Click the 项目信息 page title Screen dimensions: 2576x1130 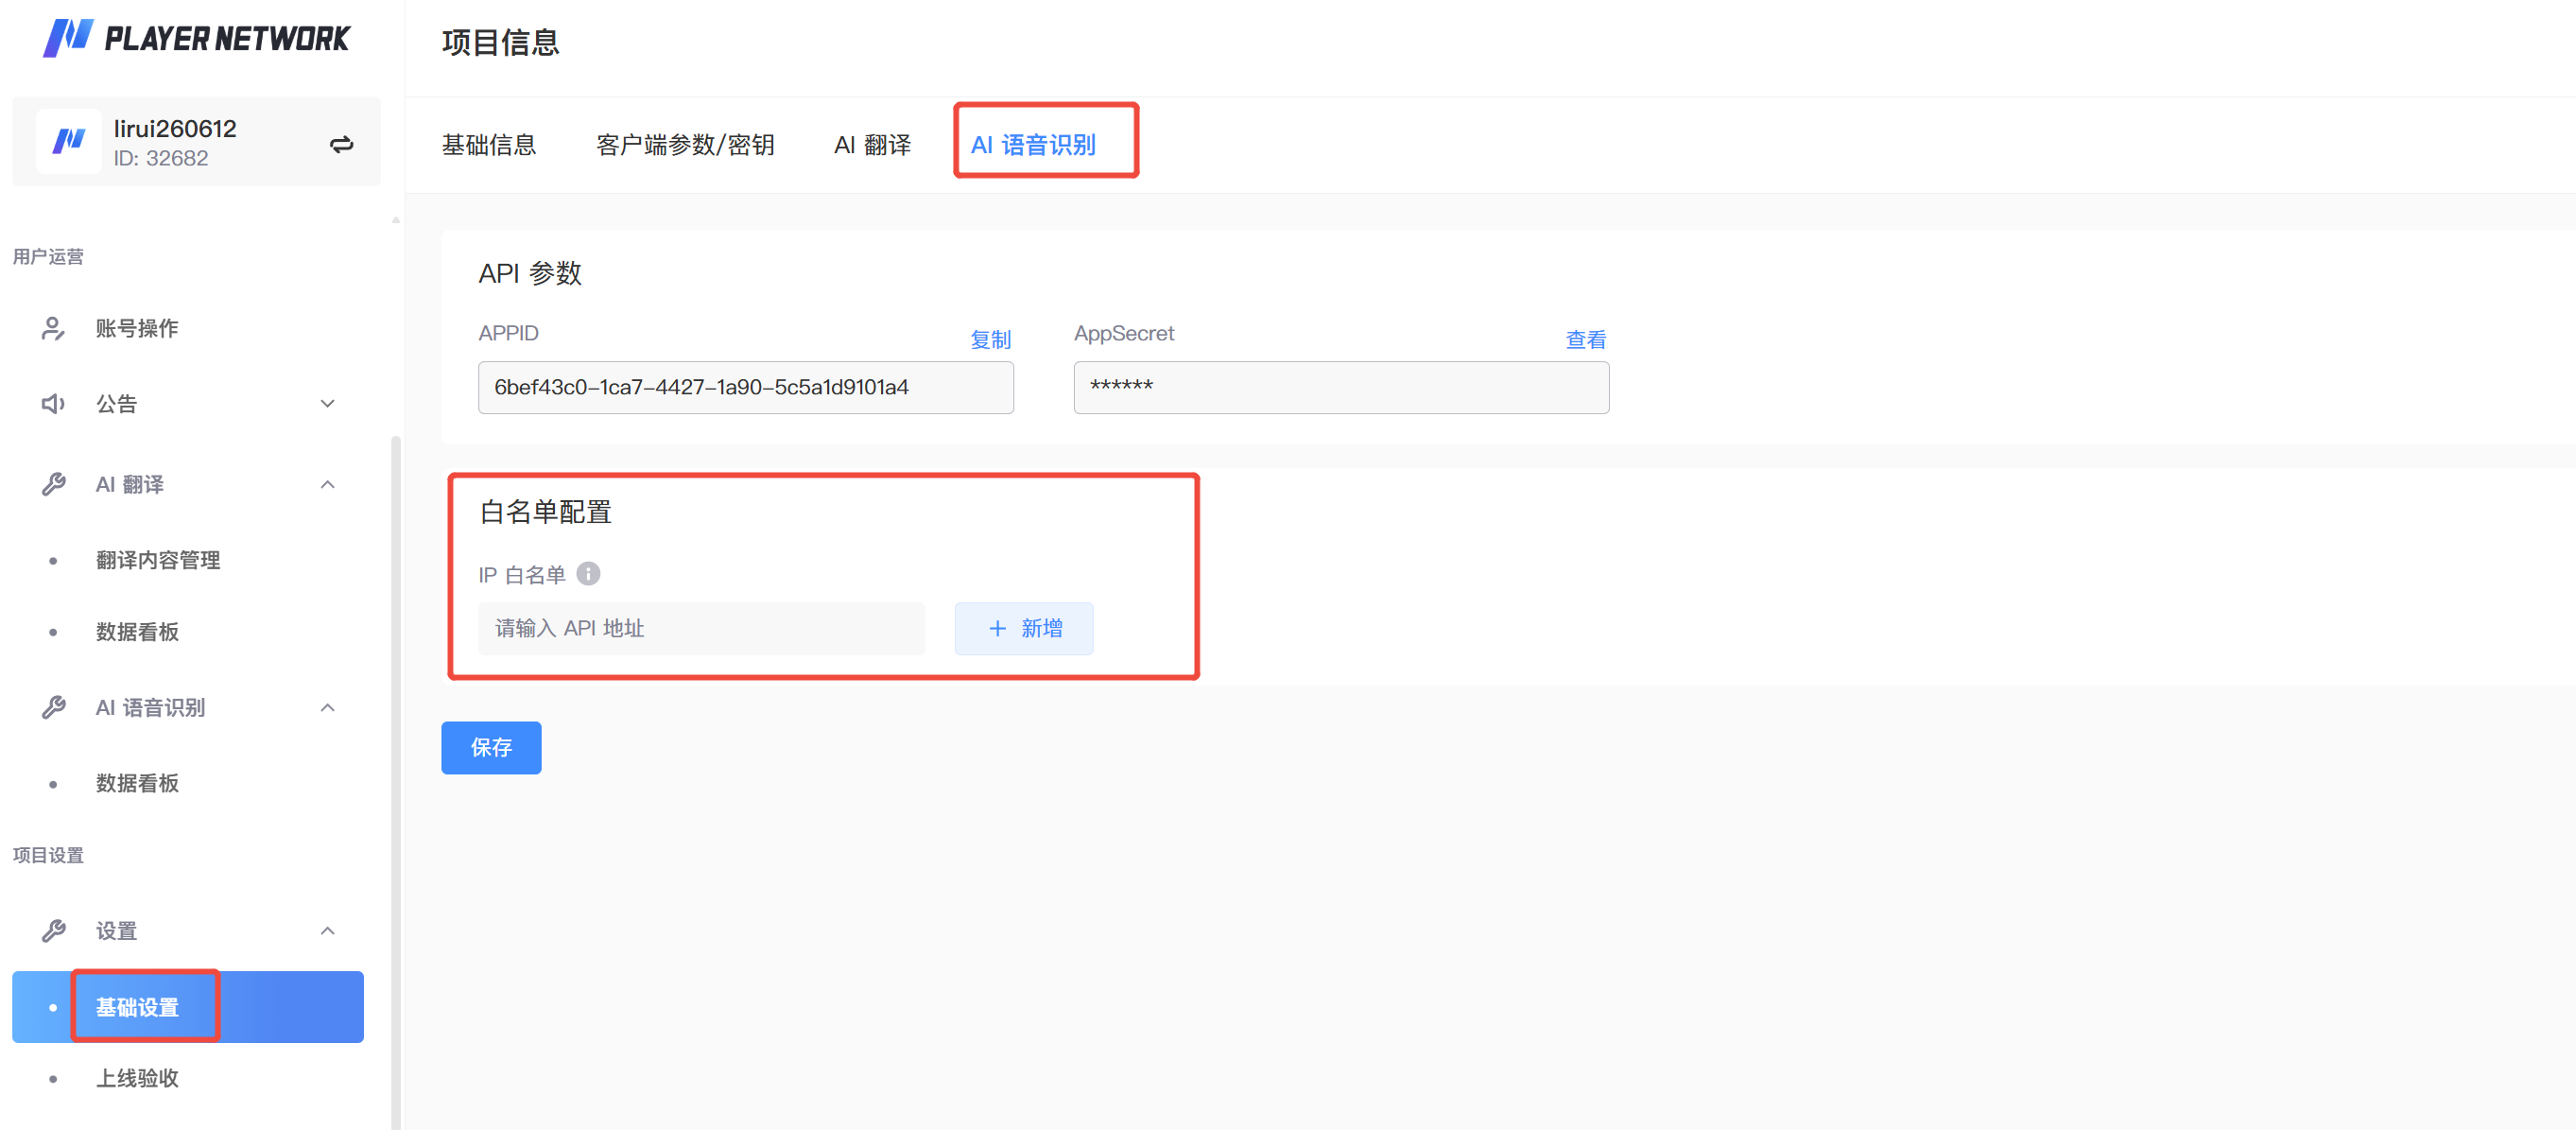coord(500,42)
